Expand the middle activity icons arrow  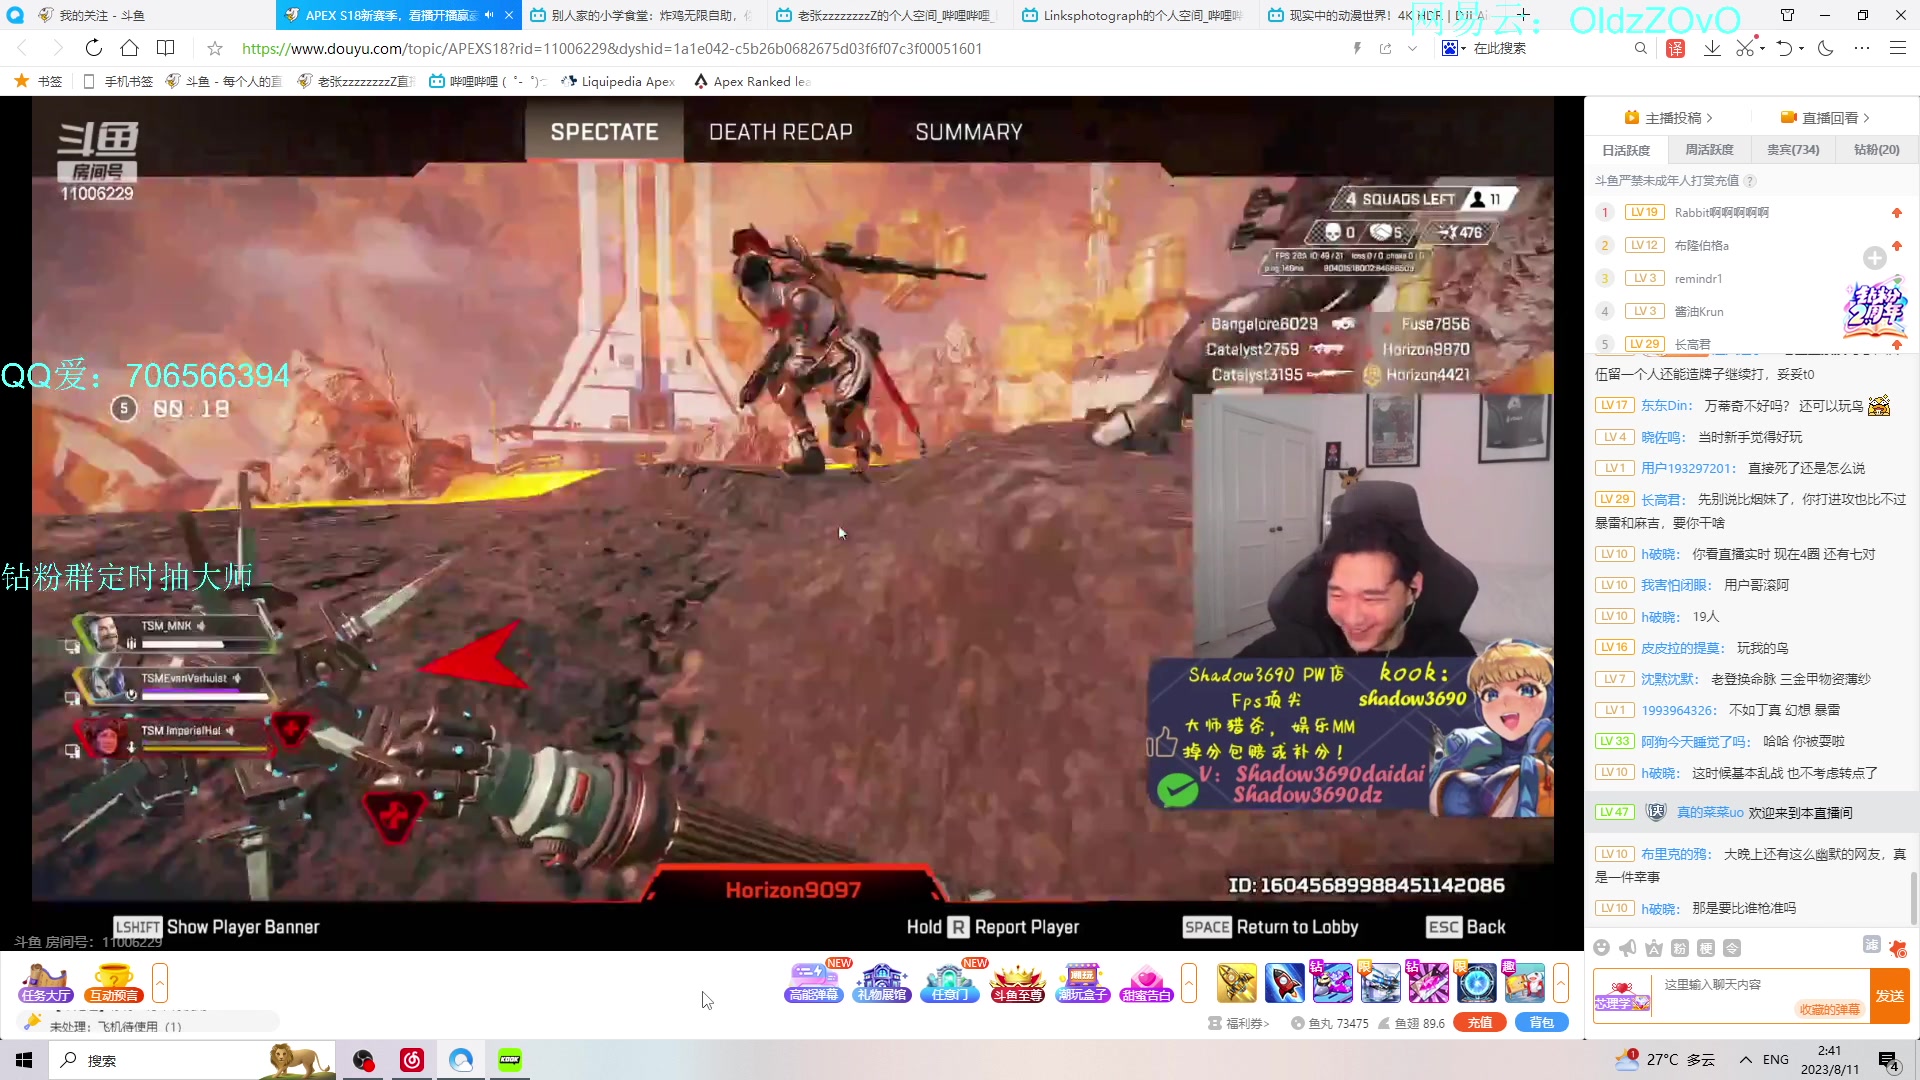click(x=1189, y=983)
